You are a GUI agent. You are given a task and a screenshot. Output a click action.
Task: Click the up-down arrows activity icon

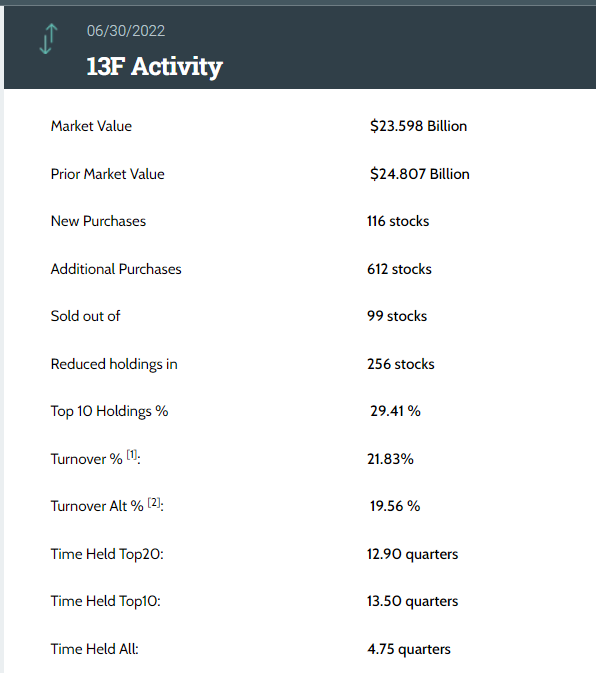point(48,39)
